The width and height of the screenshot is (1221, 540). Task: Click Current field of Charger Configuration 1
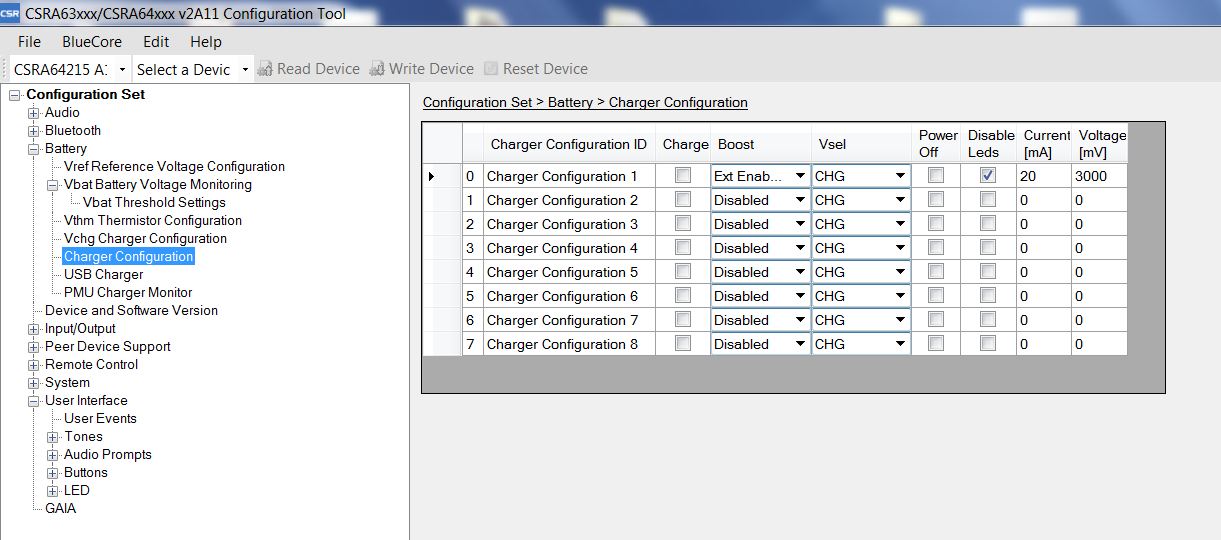pos(1042,177)
